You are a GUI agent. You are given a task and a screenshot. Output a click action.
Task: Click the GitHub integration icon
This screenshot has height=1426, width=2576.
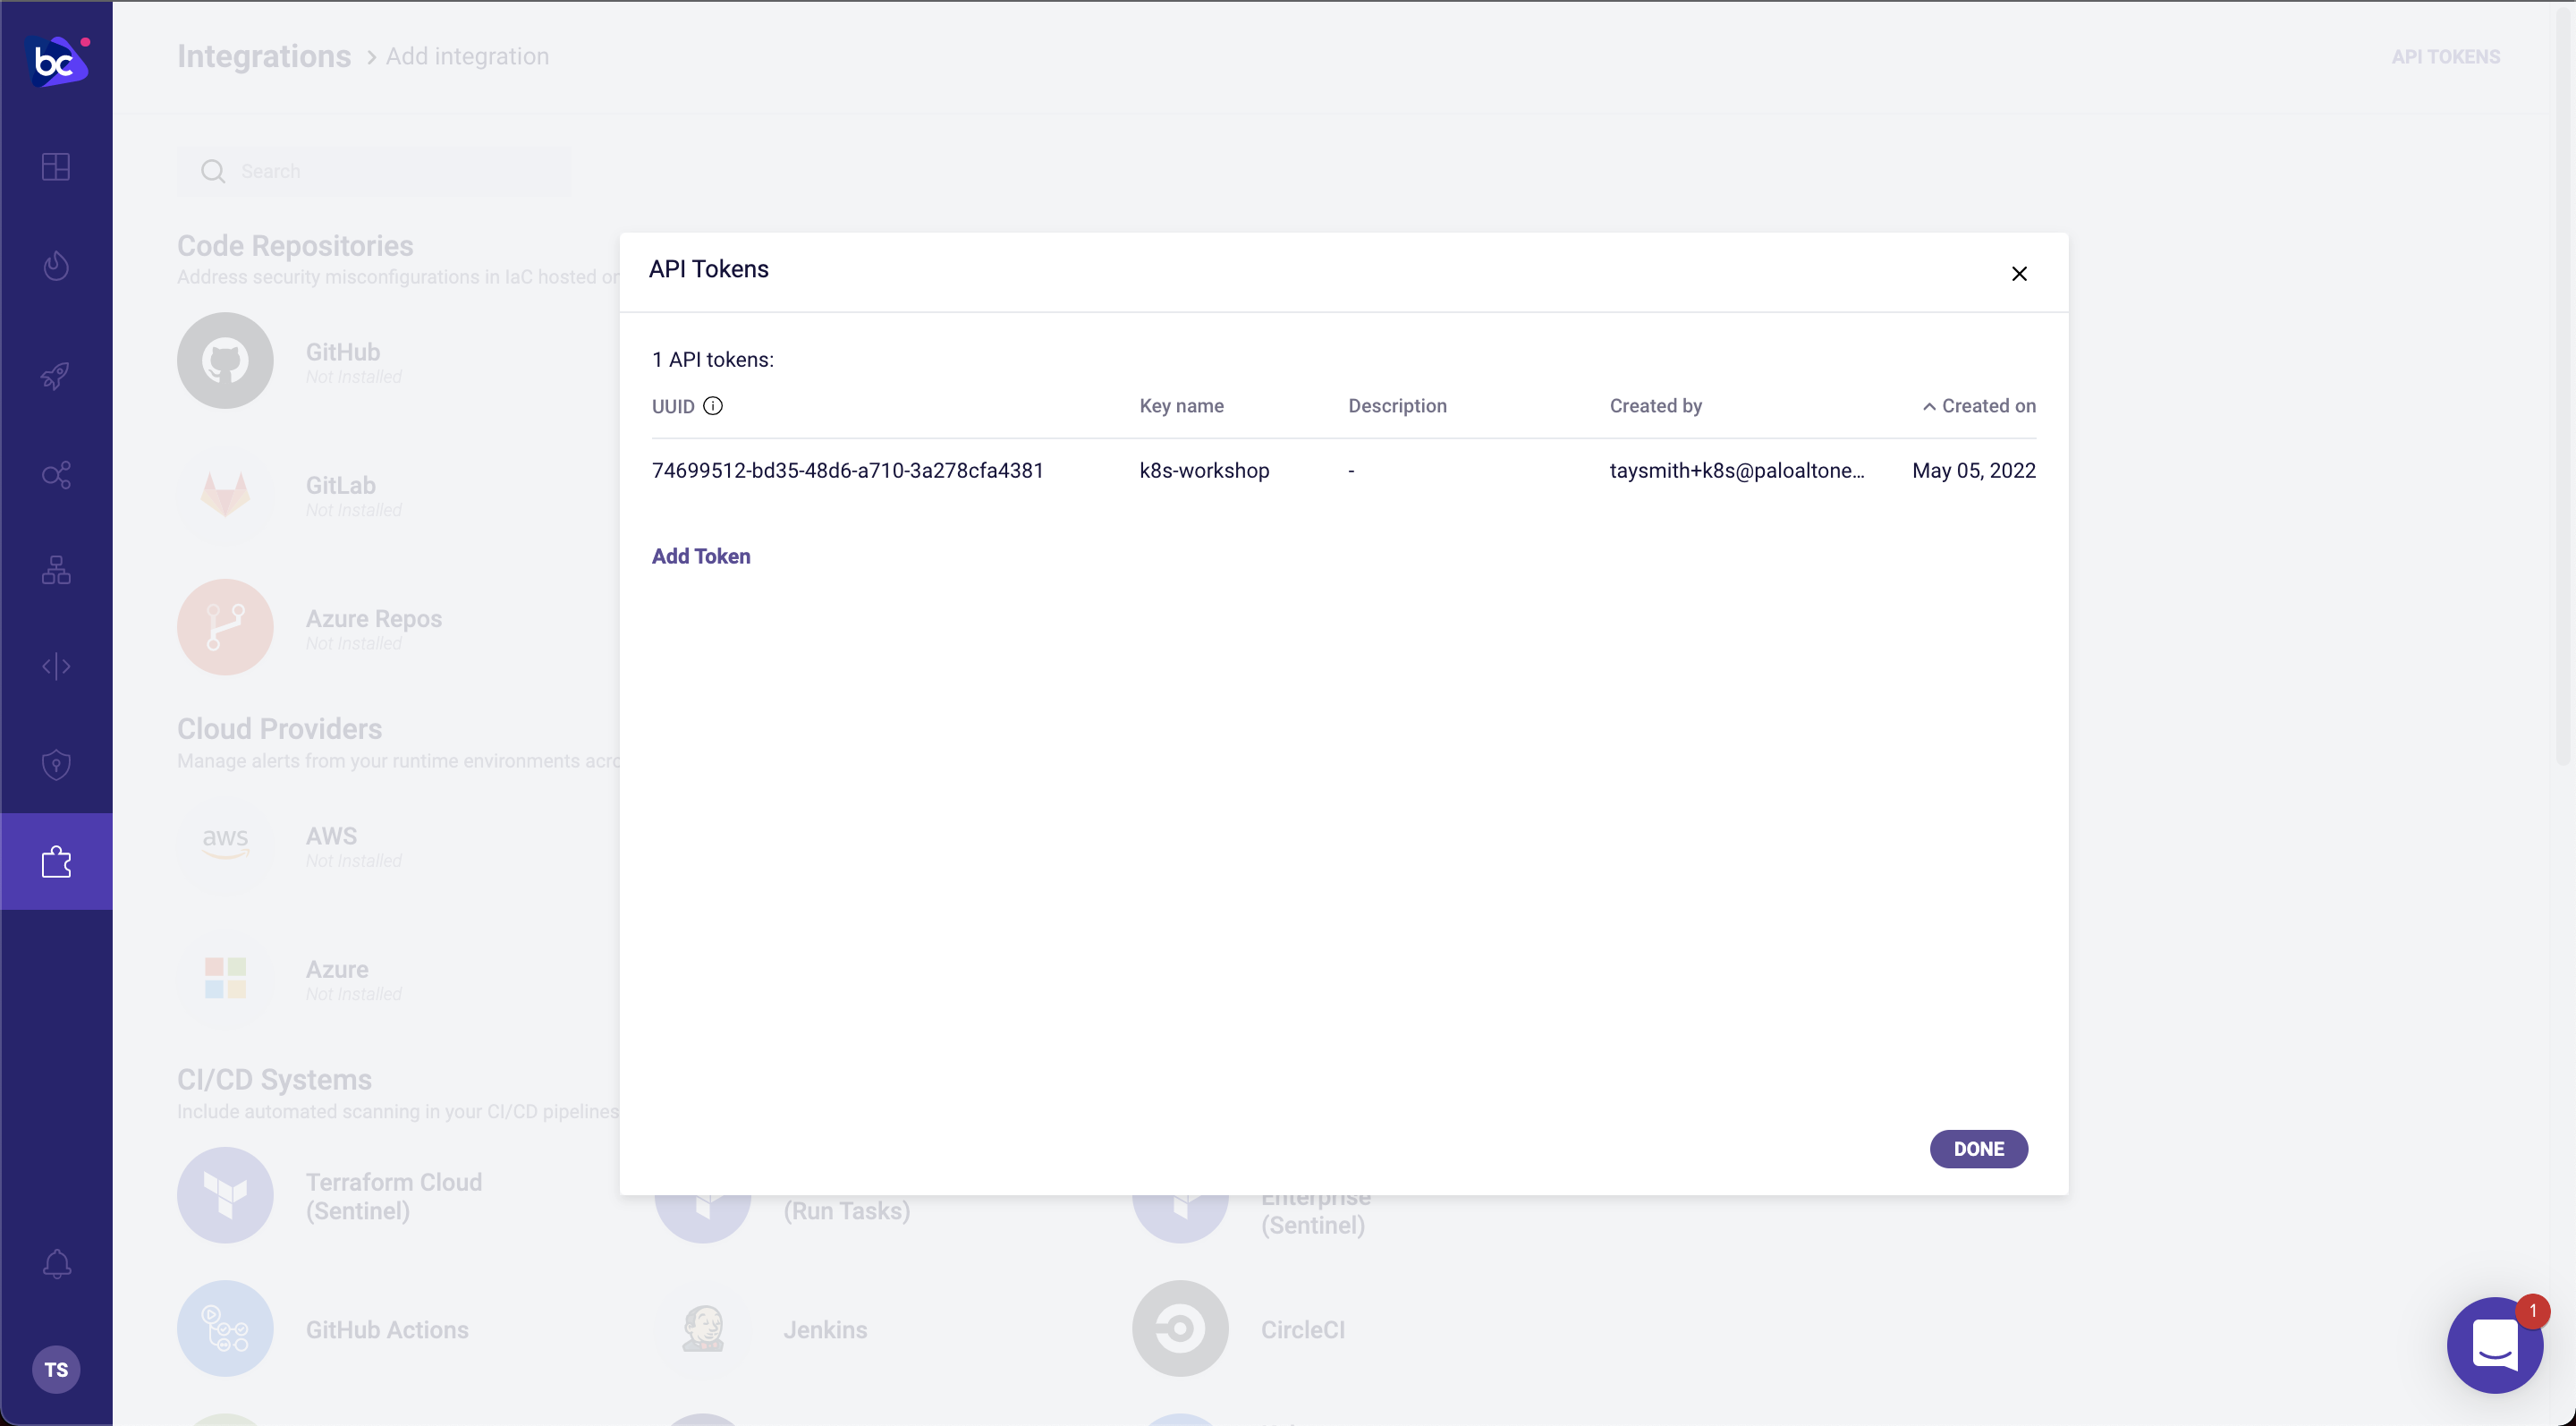tap(225, 361)
